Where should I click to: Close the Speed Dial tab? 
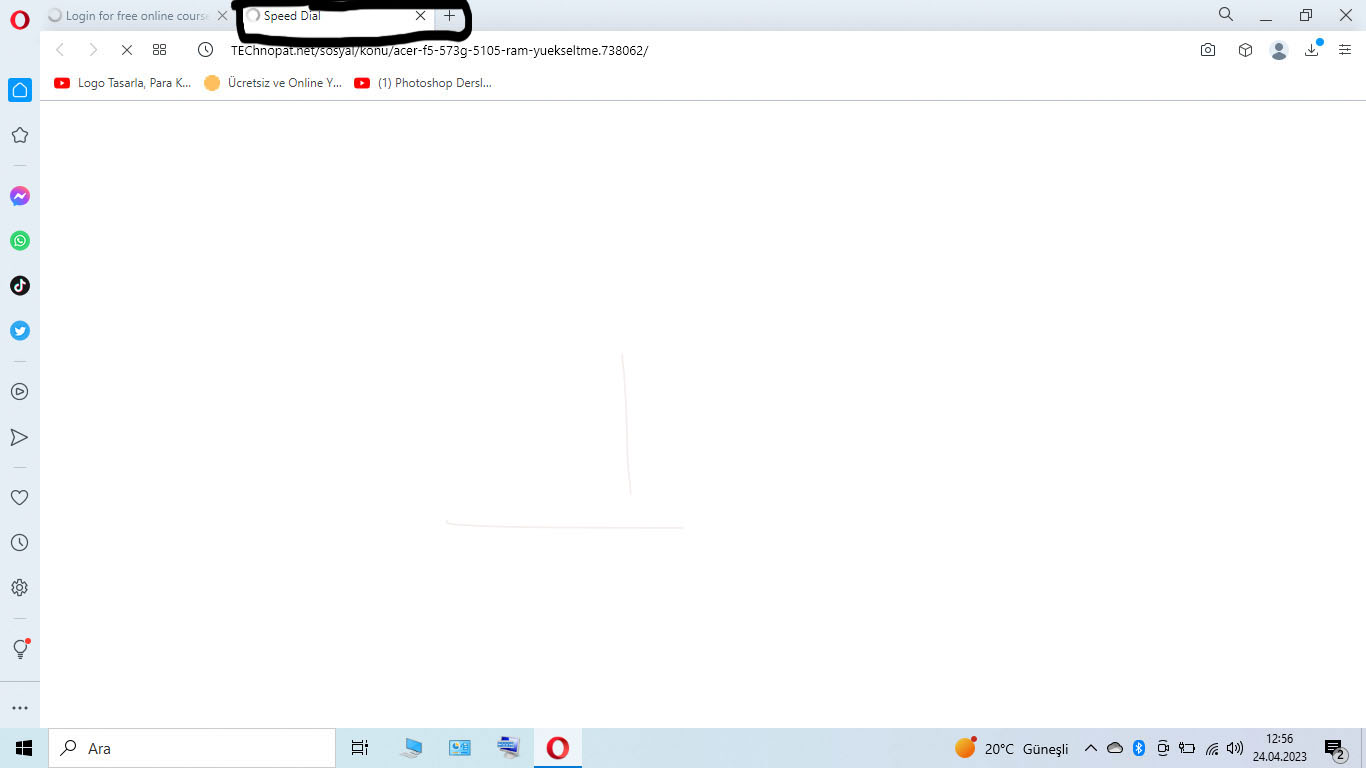coord(421,16)
